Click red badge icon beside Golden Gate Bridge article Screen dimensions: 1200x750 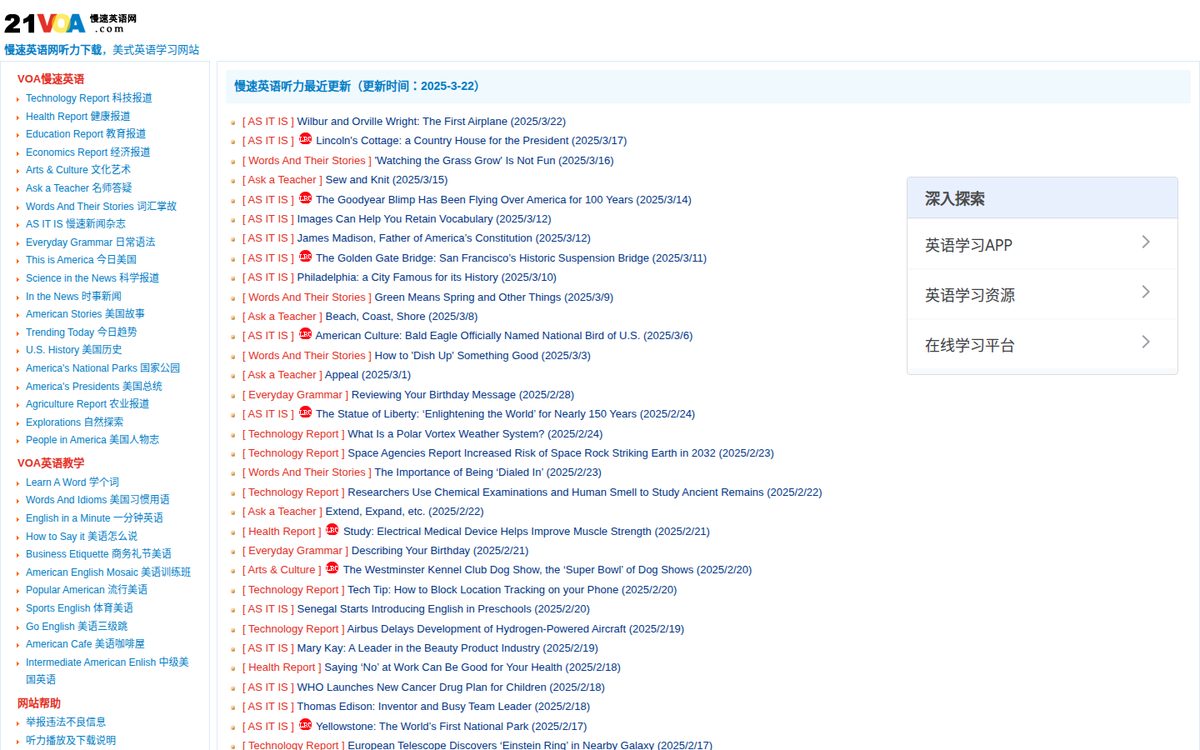coord(305,257)
